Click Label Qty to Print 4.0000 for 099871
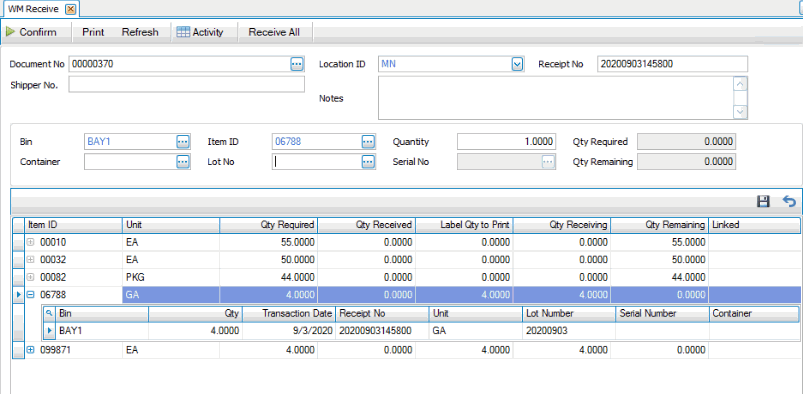 [464, 350]
